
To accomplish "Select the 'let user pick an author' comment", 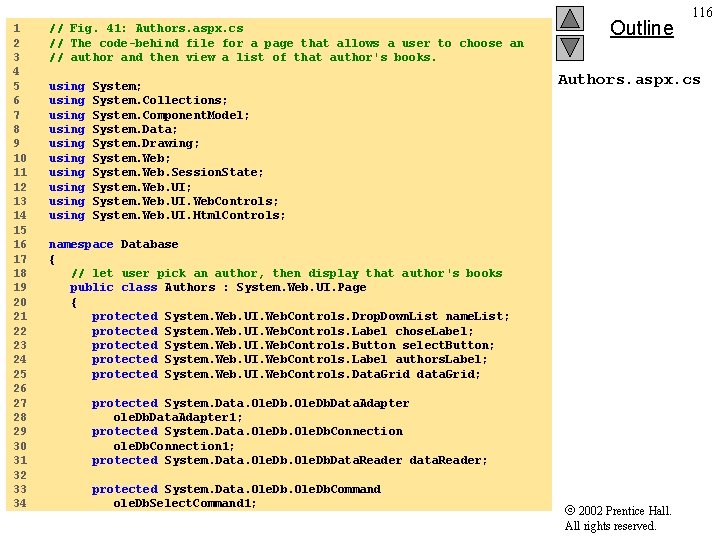I will point(287,273).
